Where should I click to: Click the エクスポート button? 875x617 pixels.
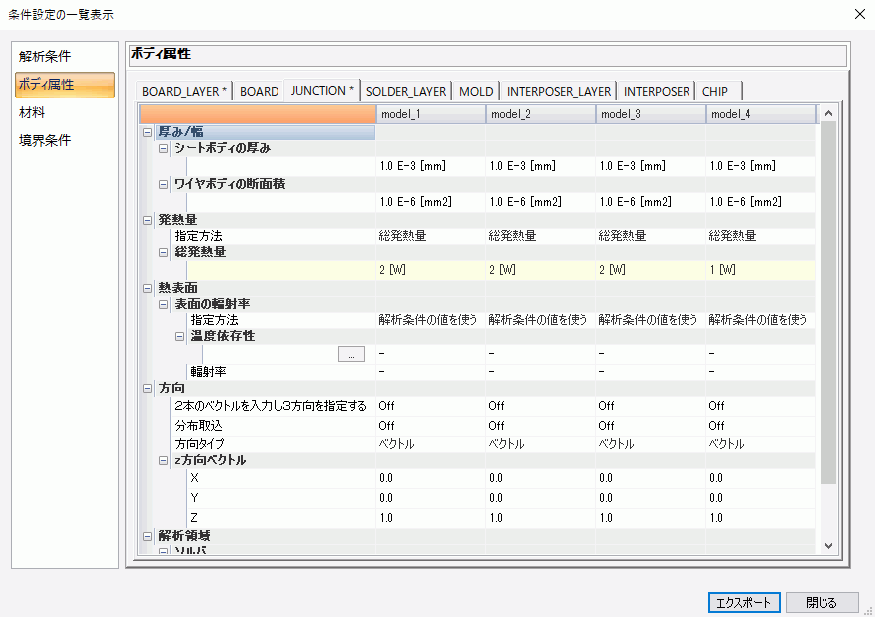click(743, 603)
